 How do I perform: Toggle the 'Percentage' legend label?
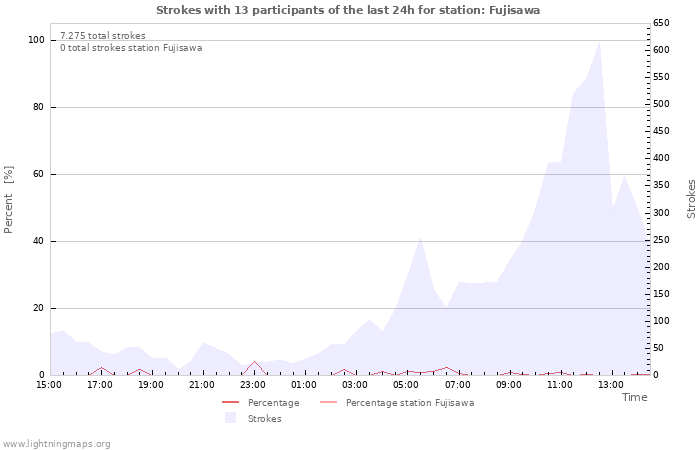(273, 403)
